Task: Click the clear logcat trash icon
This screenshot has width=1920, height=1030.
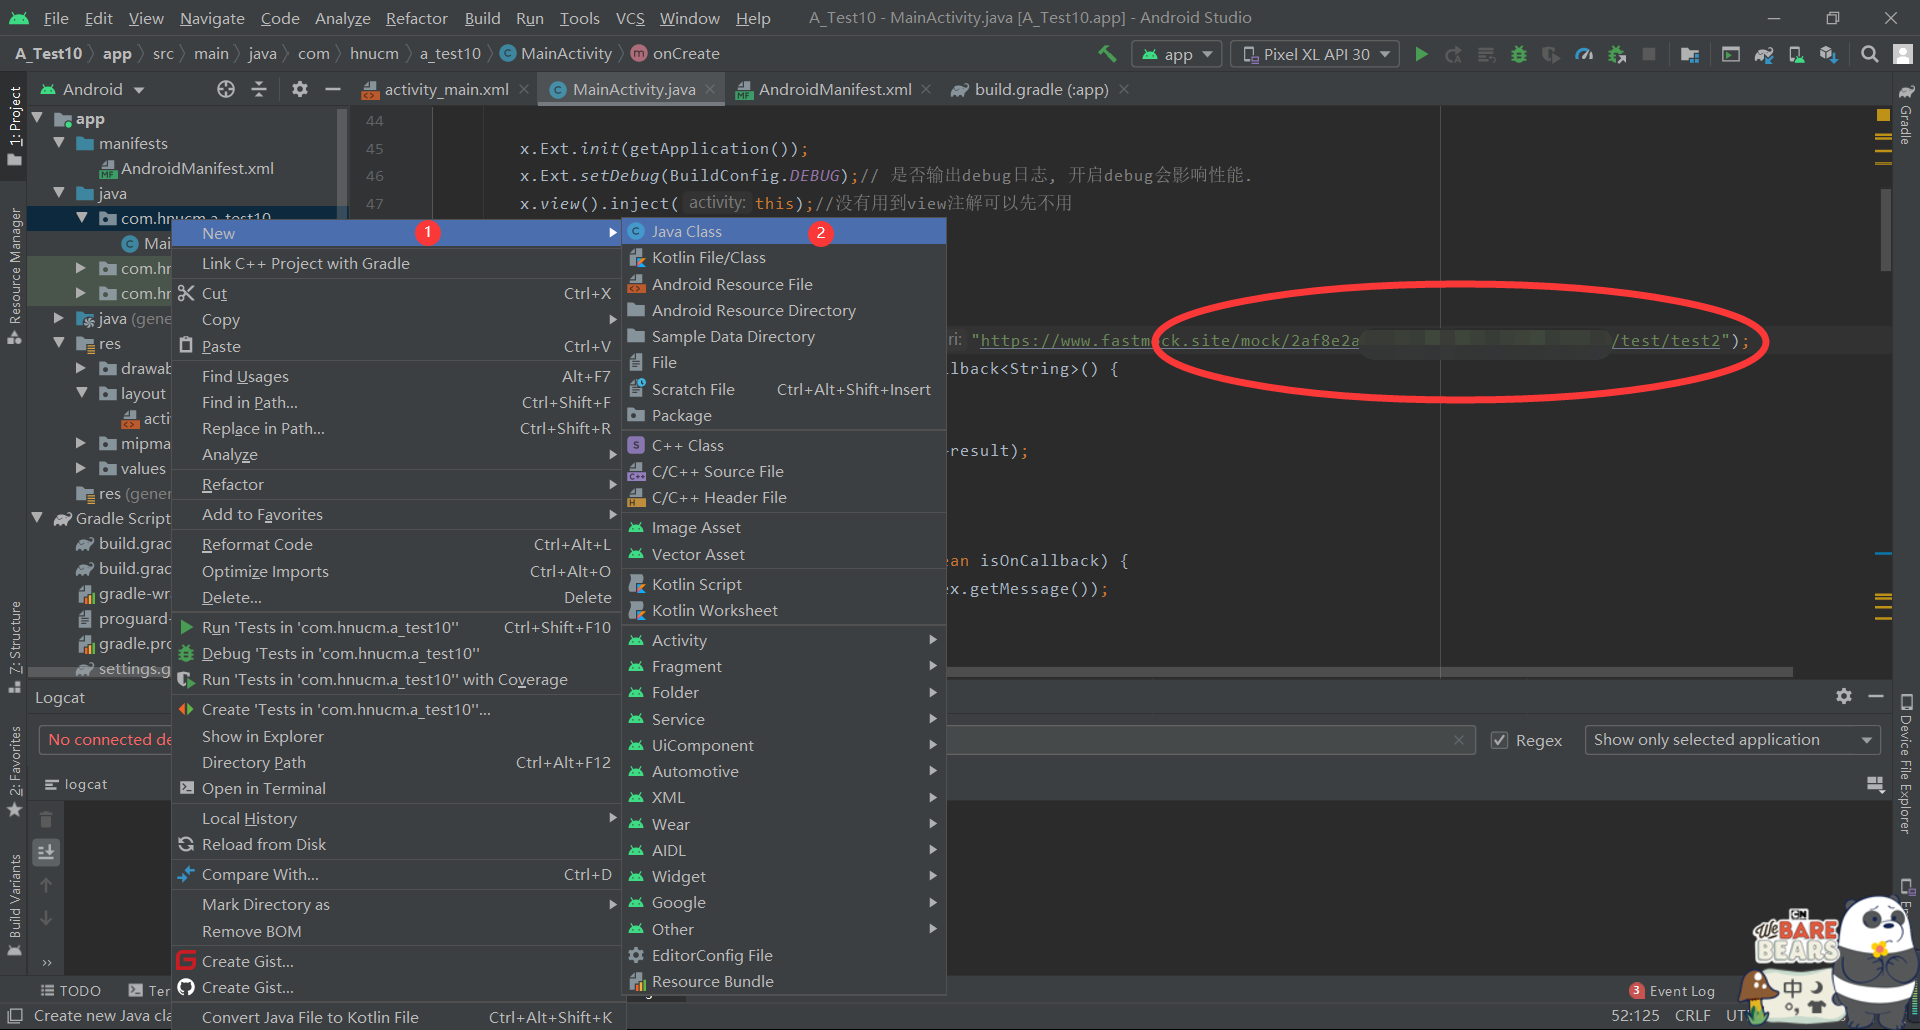Action: [x=46, y=820]
